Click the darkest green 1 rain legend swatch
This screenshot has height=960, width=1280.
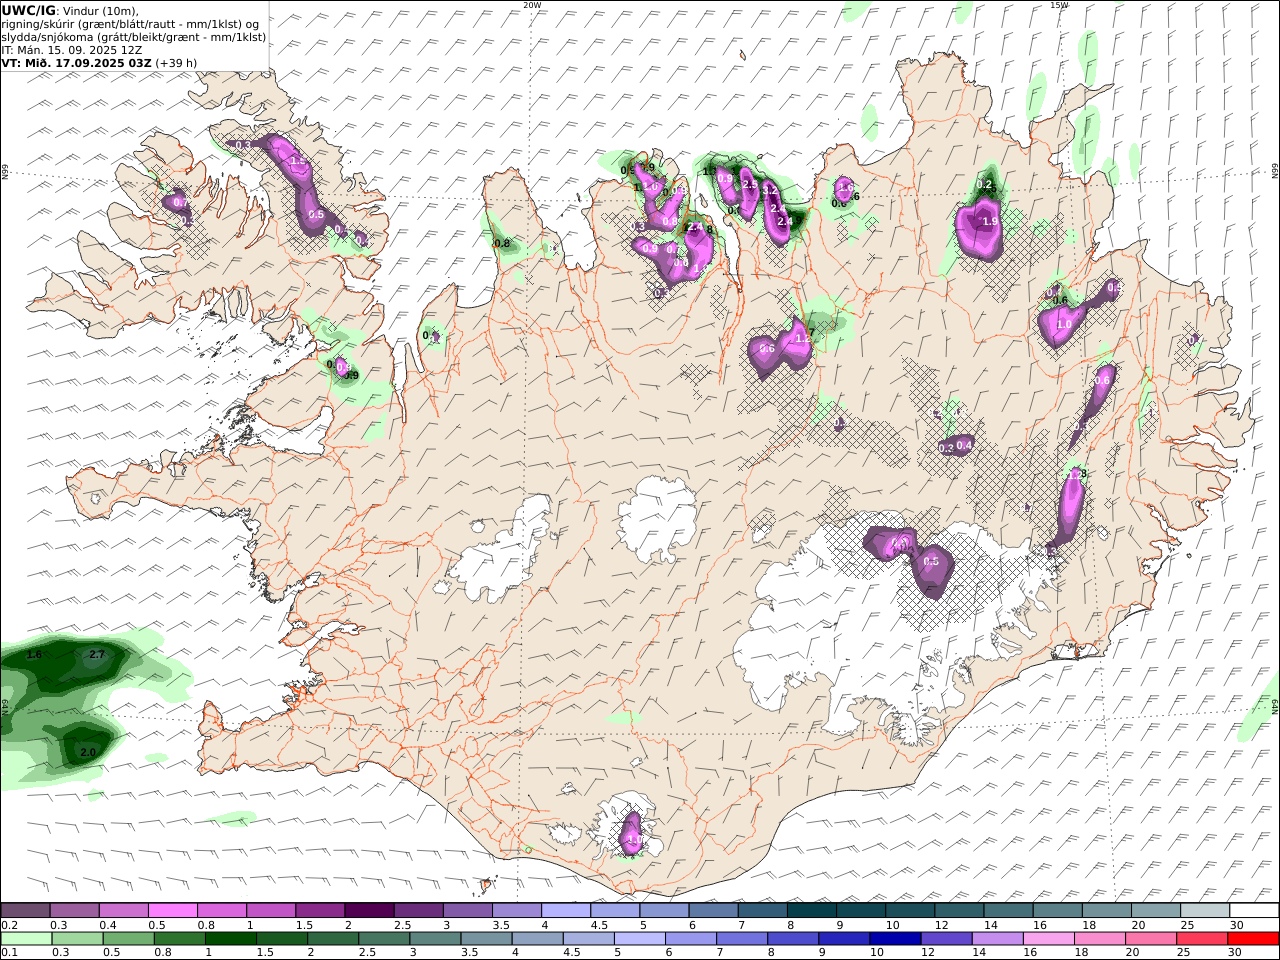click(x=230, y=939)
